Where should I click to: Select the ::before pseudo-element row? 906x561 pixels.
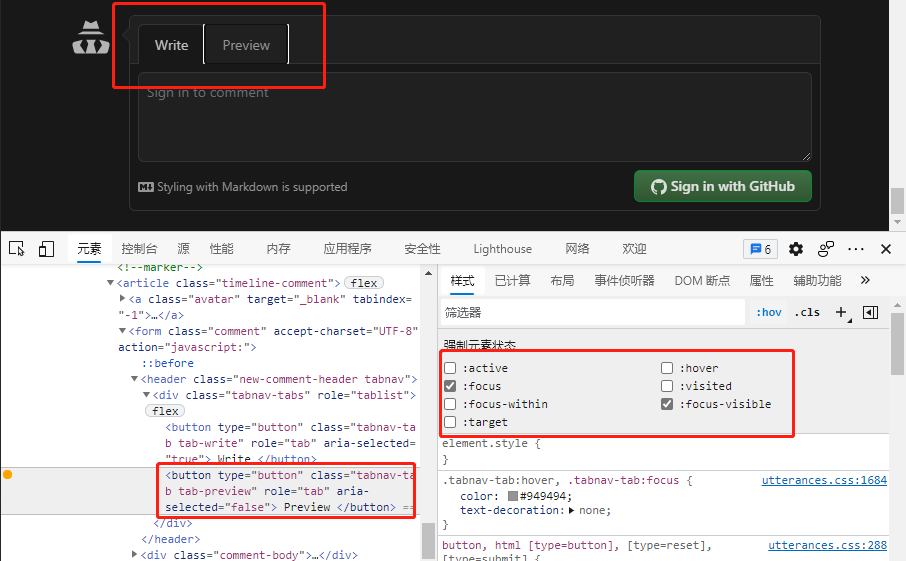[168, 363]
